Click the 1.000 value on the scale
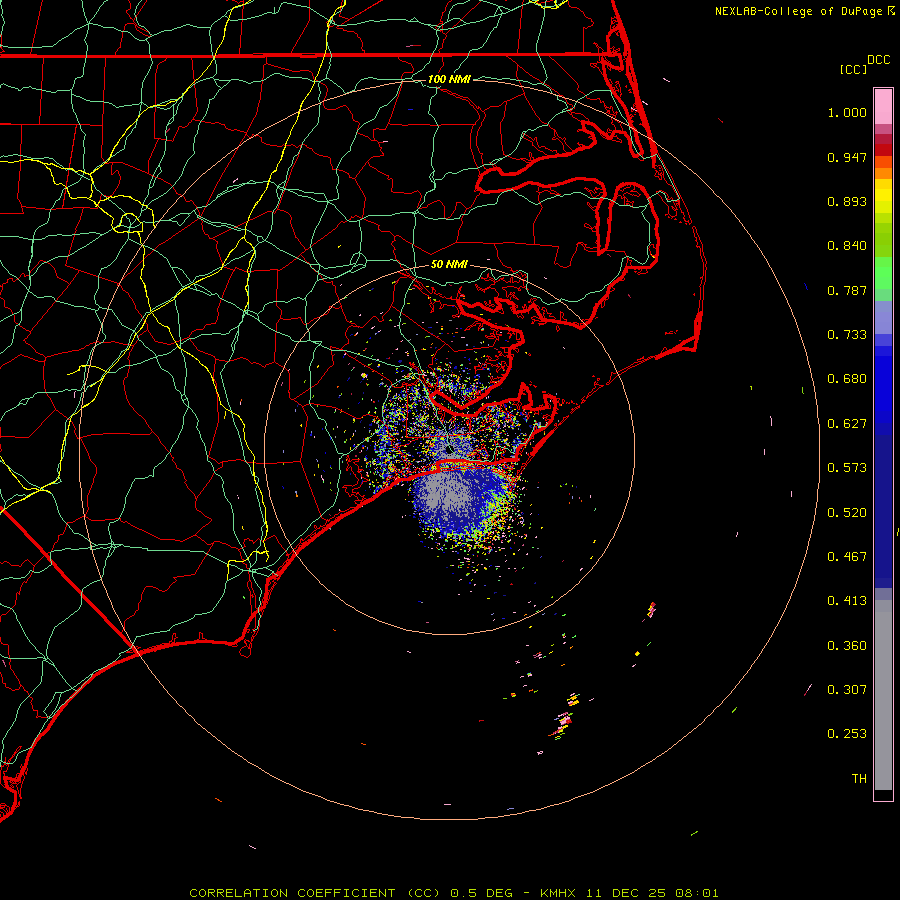900x900 pixels. (847, 112)
